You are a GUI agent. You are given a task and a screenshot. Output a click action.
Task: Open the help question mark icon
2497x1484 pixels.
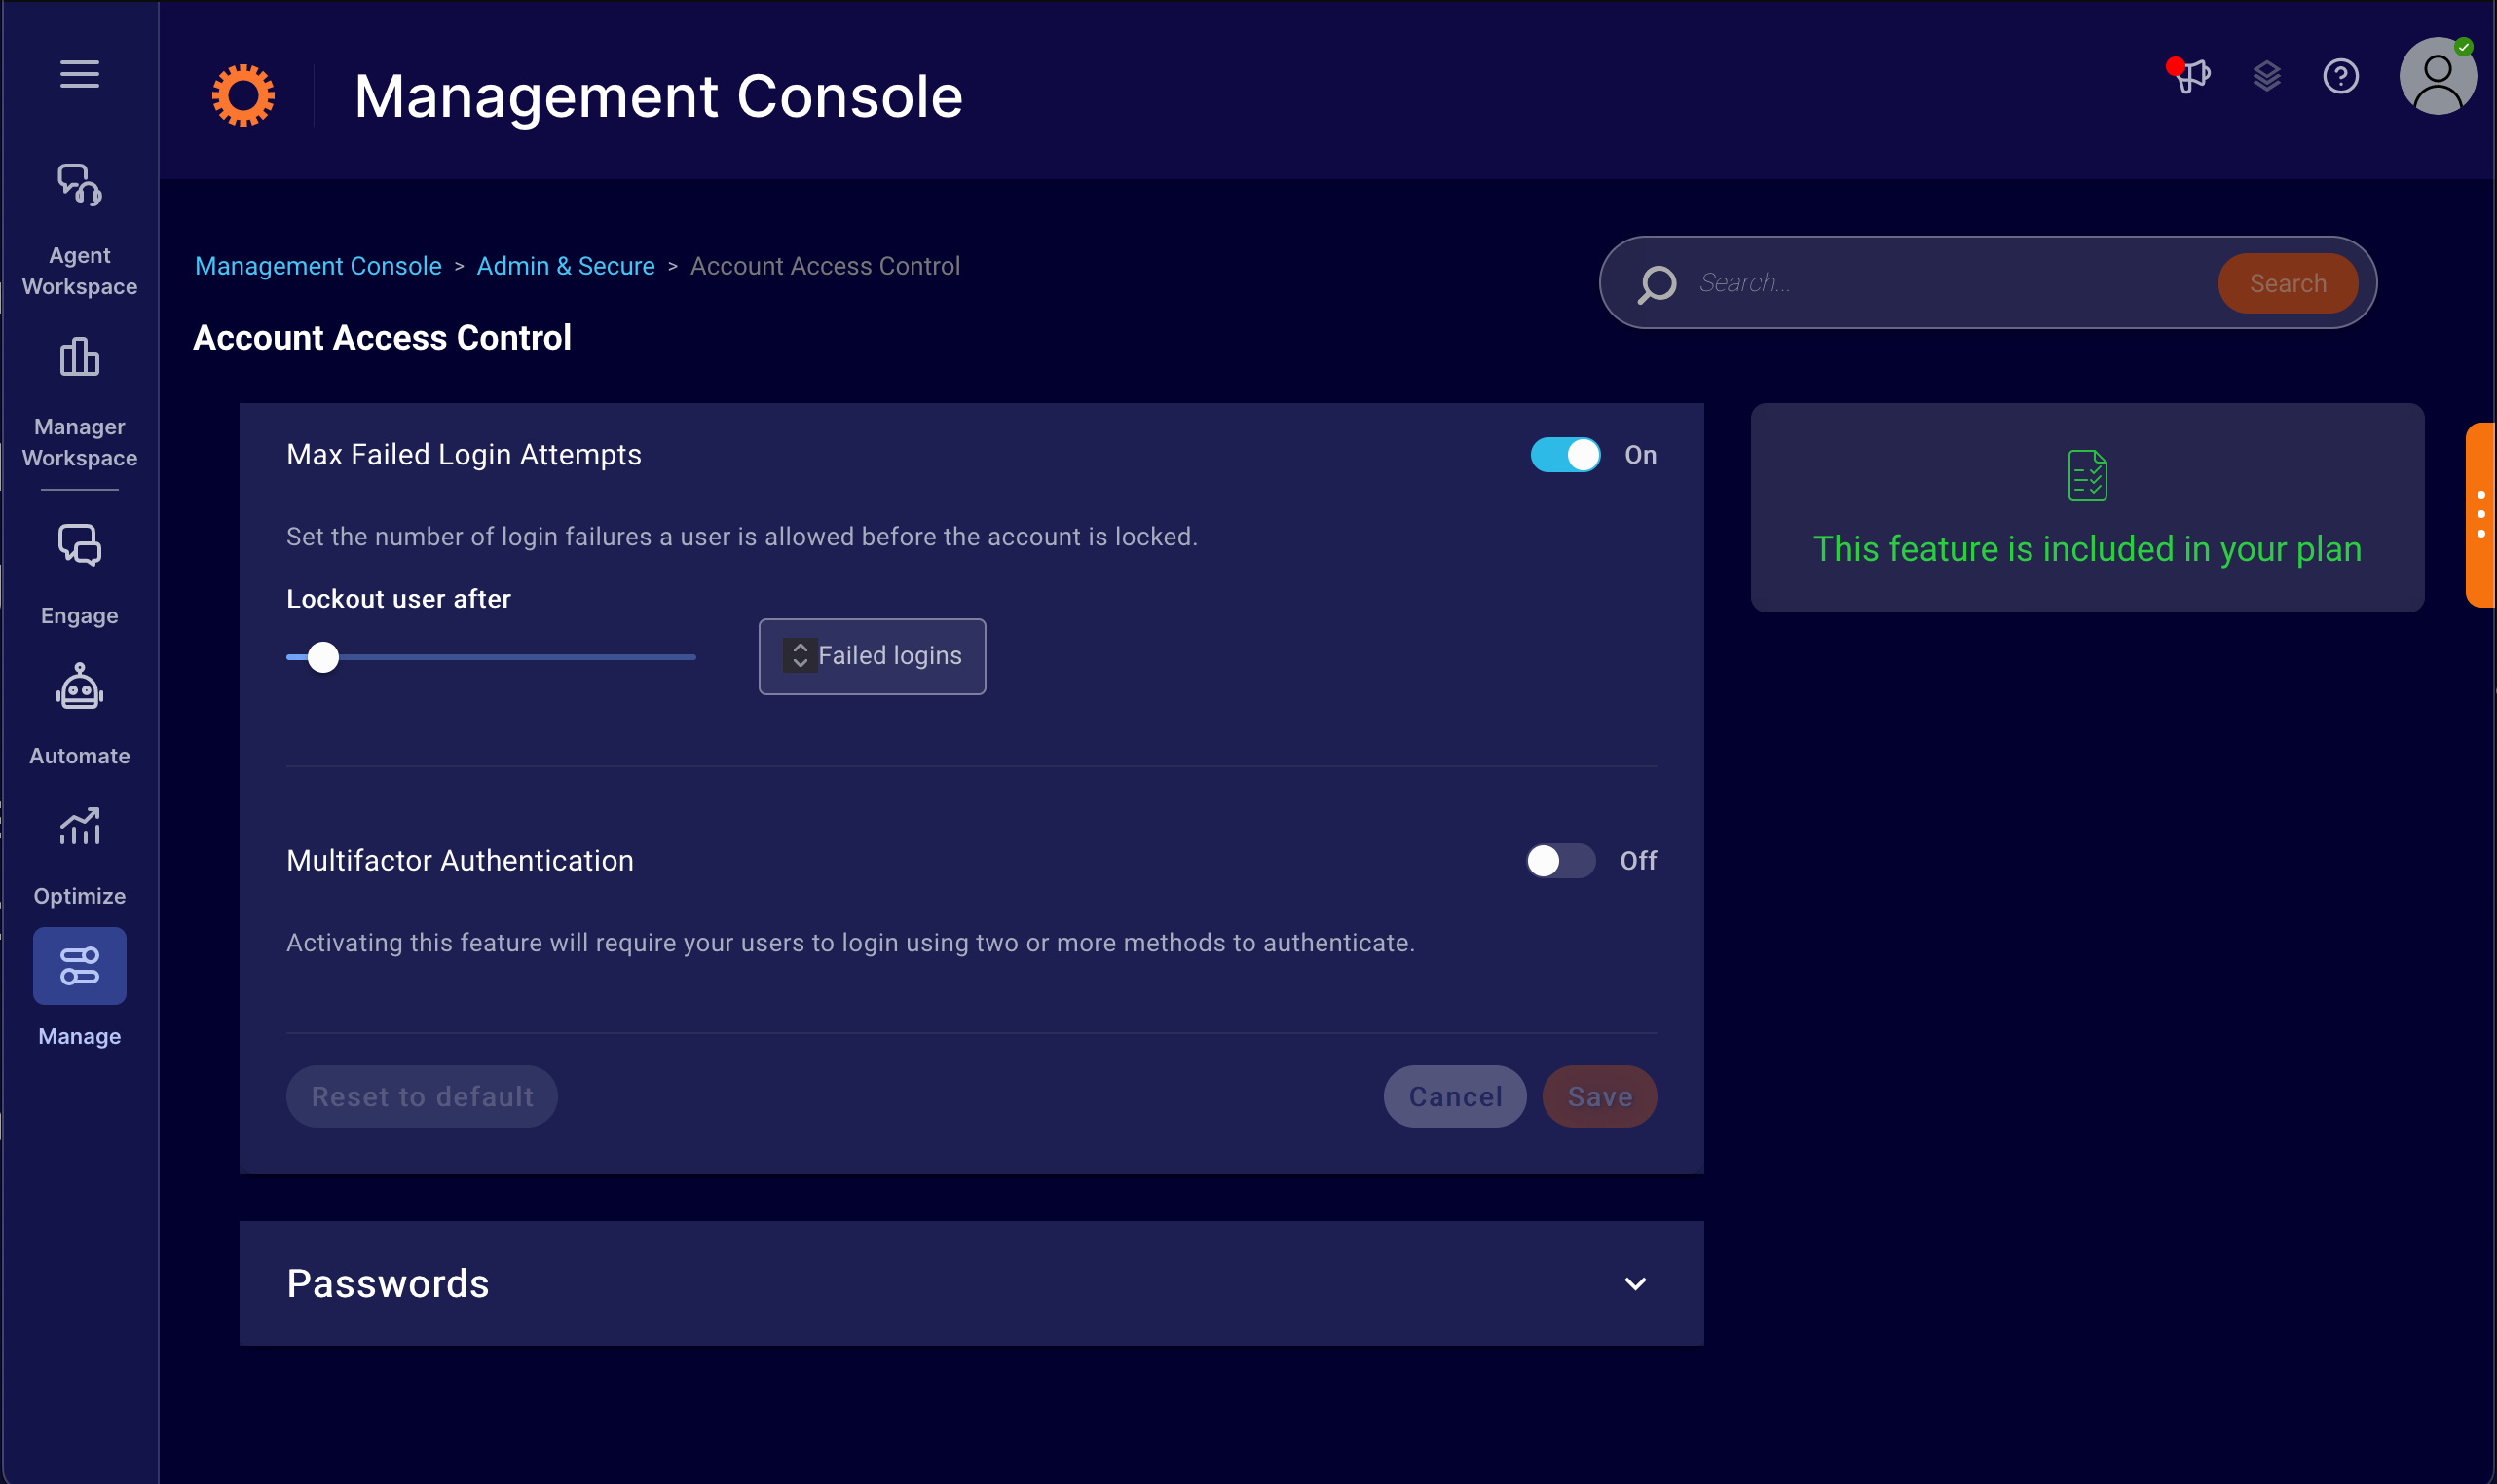pyautogui.click(x=2340, y=76)
